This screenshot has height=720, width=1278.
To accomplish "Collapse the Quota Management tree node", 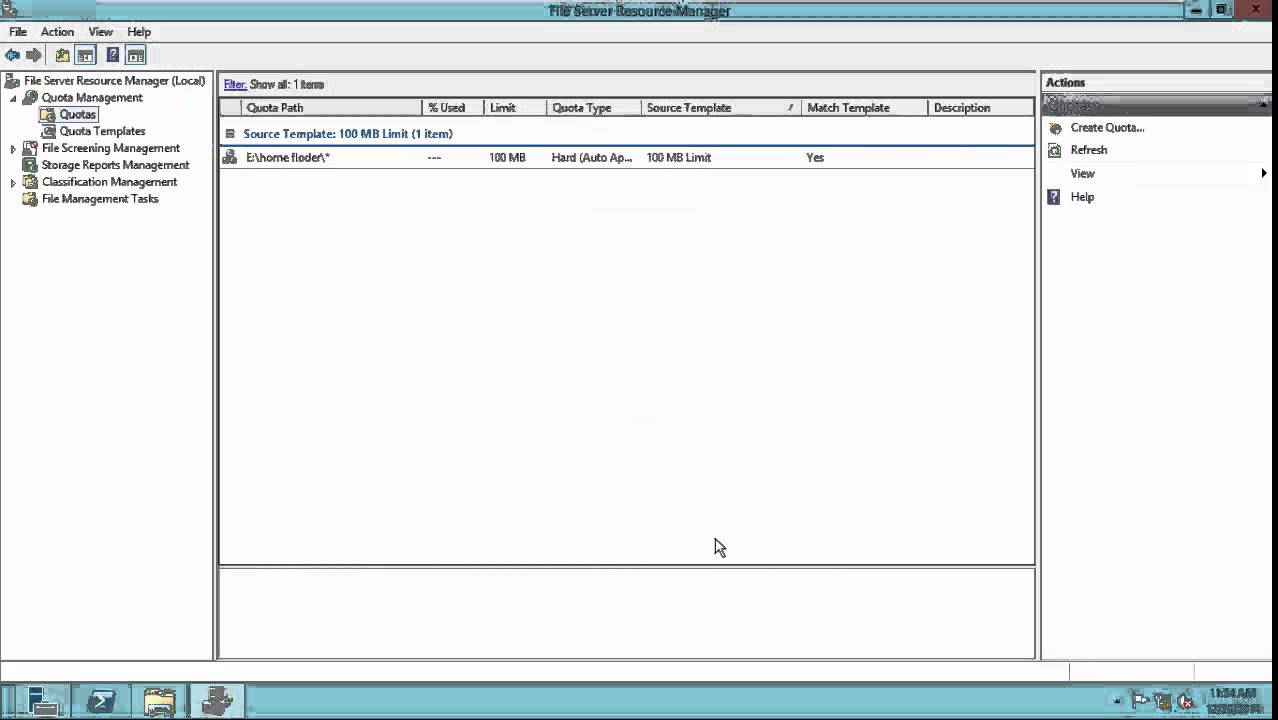I will pos(13,98).
